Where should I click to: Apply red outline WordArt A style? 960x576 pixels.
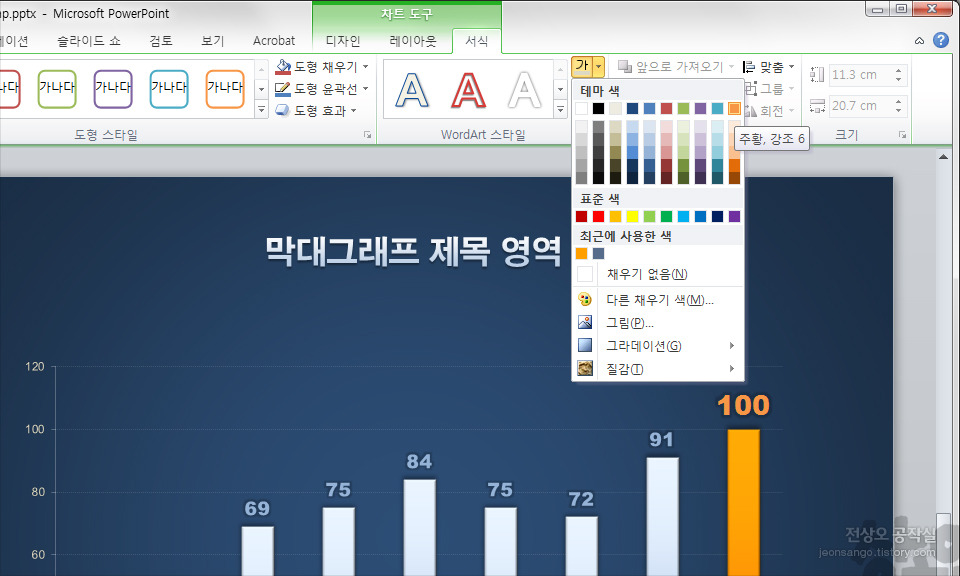click(468, 90)
